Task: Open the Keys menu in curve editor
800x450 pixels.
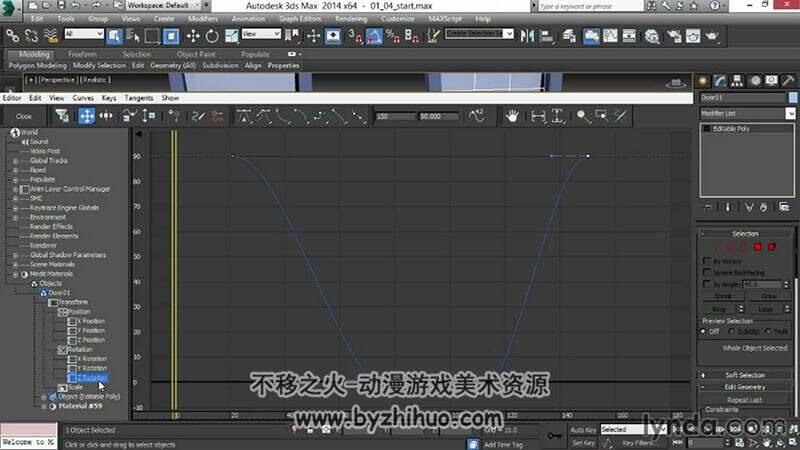Action: pyautogui.click(x=109, y=98)
